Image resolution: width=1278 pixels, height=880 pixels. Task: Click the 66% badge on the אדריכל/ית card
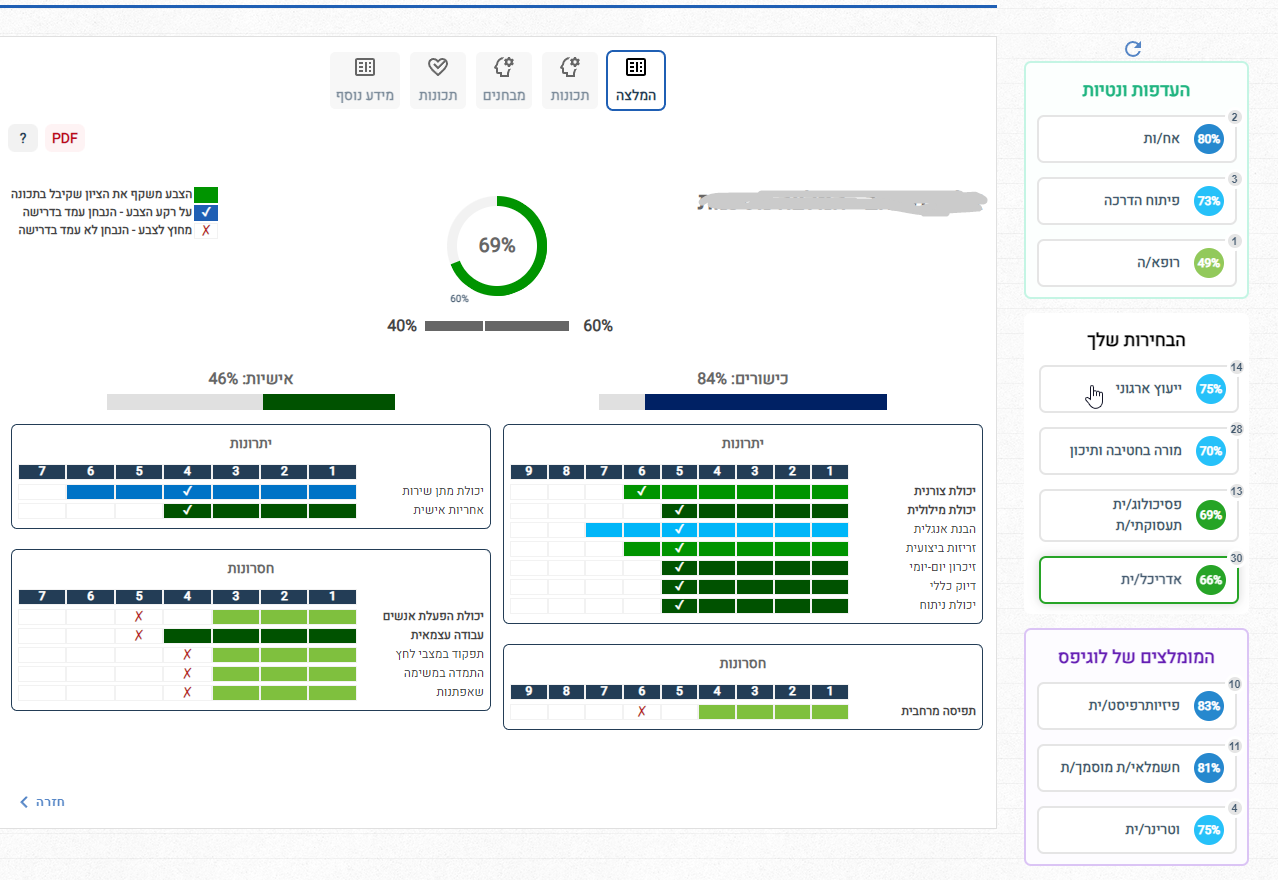coord(1211,580)
